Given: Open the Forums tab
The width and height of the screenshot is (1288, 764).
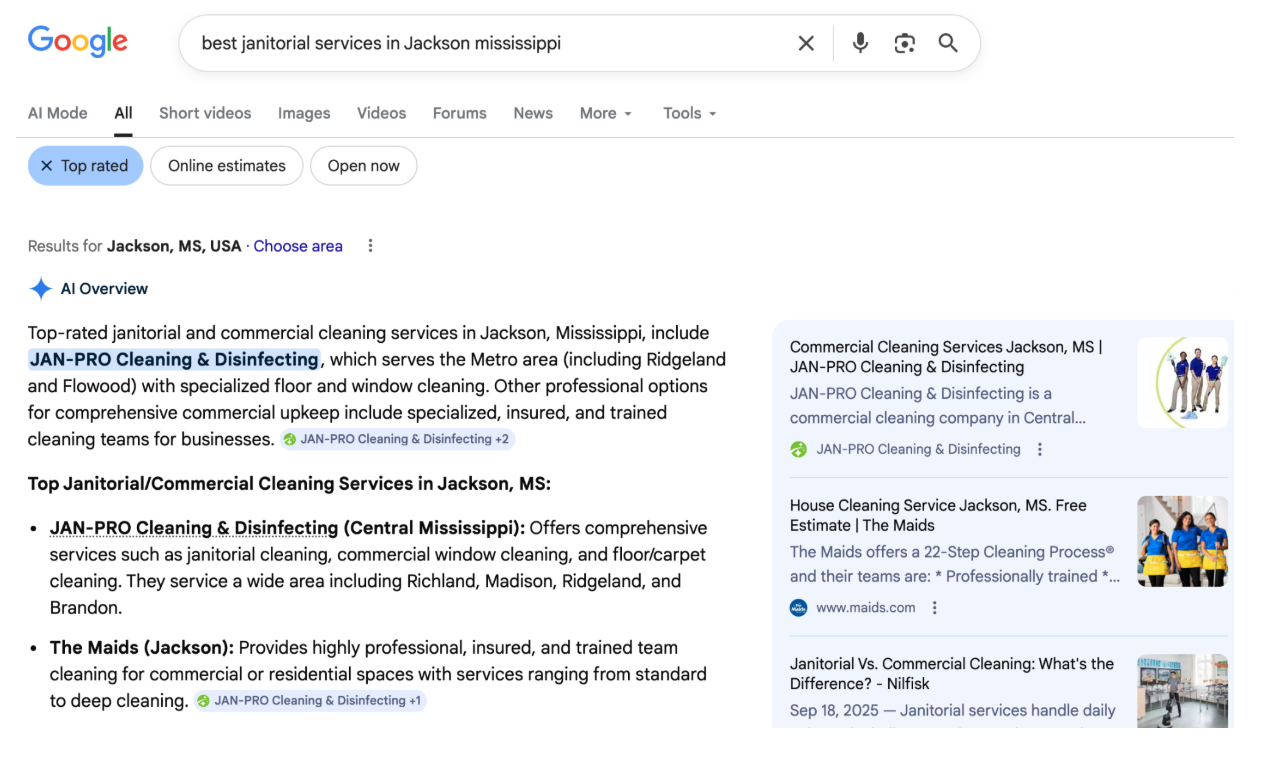Looking at the screenshot, I should coord(460,113).
